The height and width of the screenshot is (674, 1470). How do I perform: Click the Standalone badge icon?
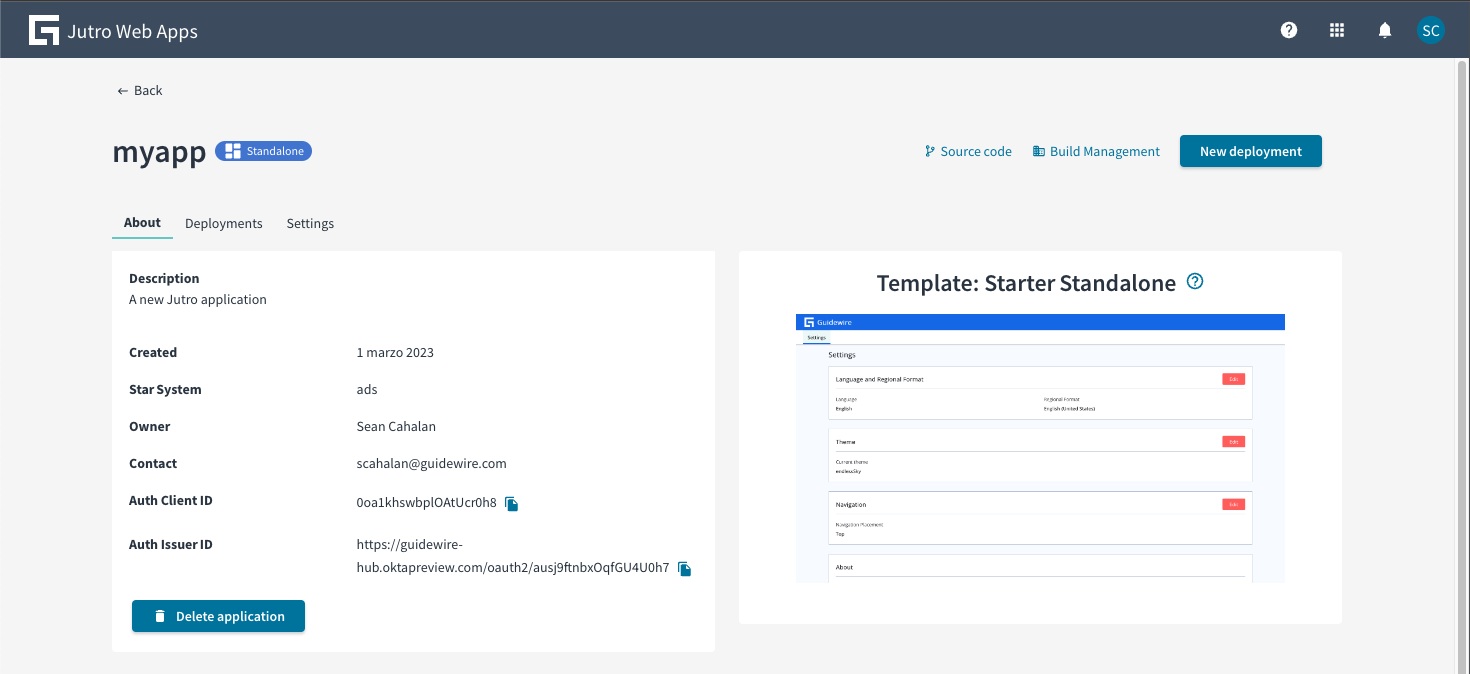click(x=233, y=151)
